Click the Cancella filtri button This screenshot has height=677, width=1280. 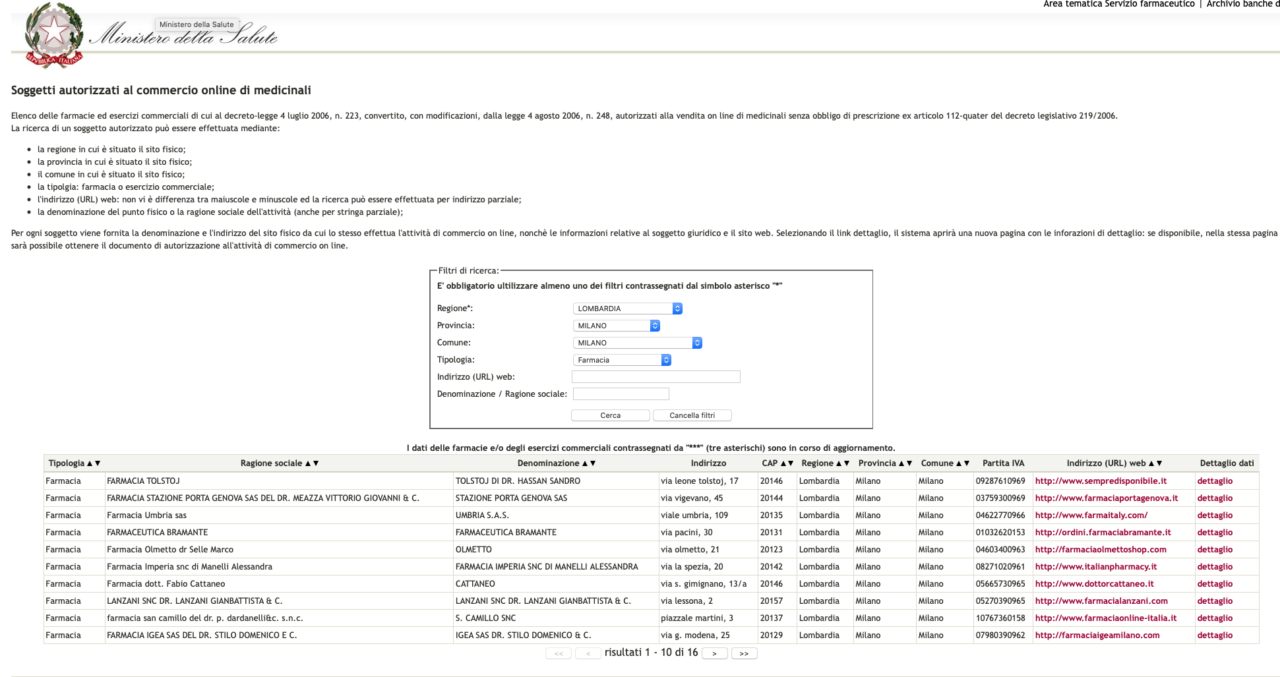point(692,415)
